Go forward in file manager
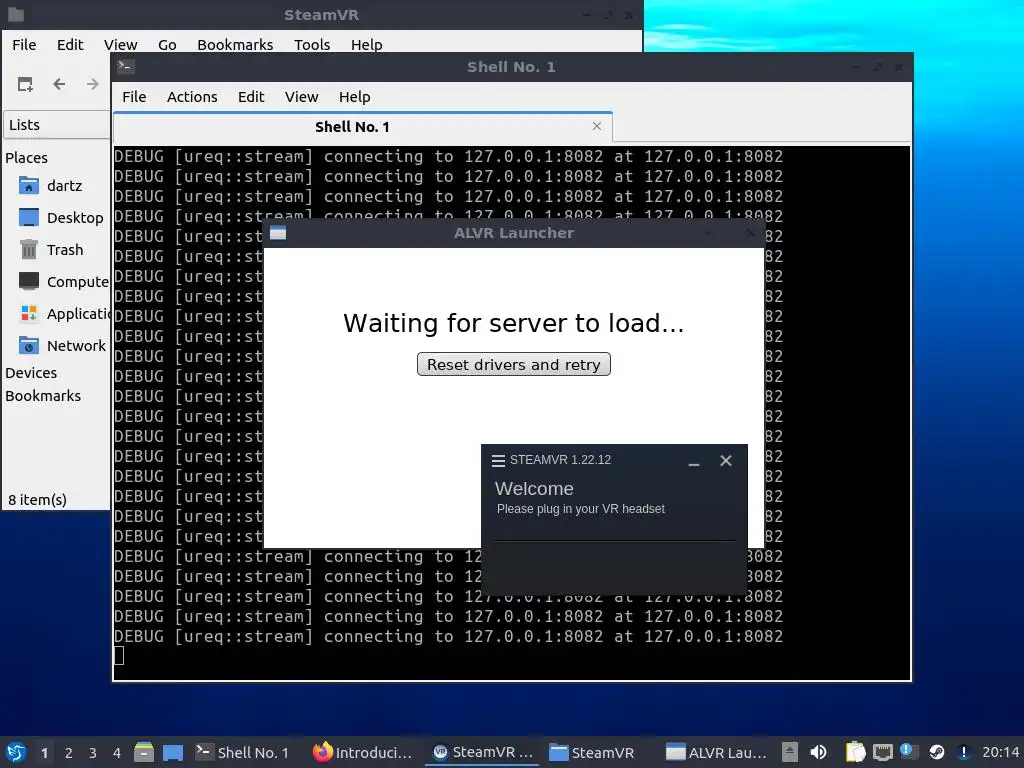This screenshot has width=1024, height=768. [93, 84]
